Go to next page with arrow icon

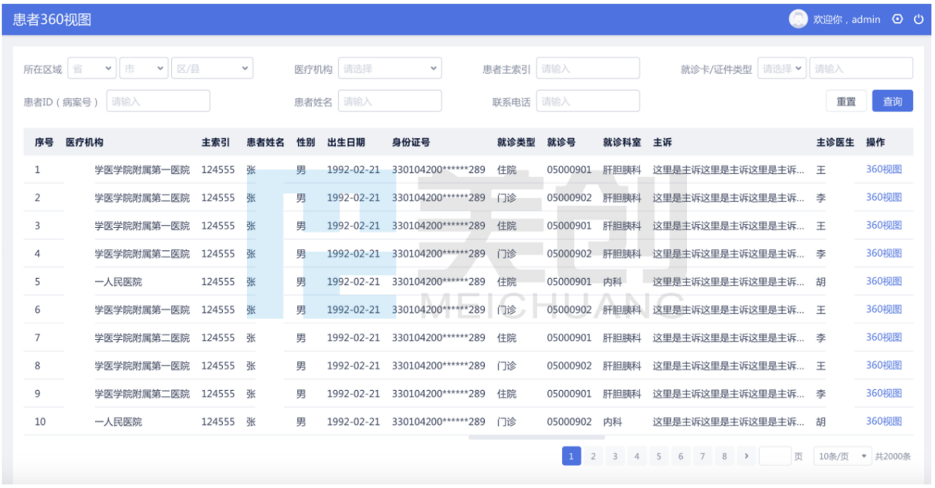click(x=746, y=456)
